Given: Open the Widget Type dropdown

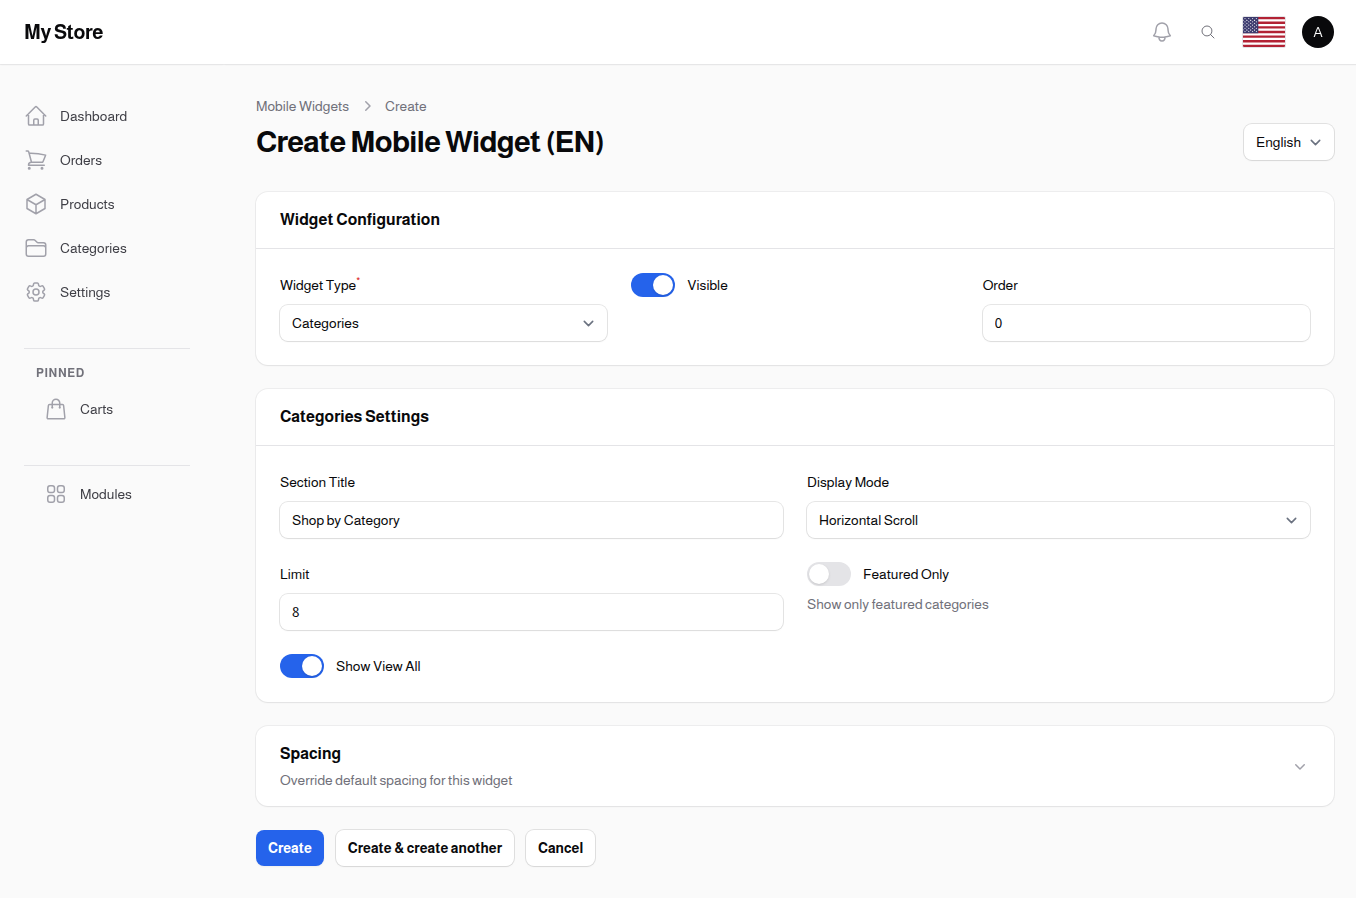Looking at the screenshot, I should pos(443,323).
